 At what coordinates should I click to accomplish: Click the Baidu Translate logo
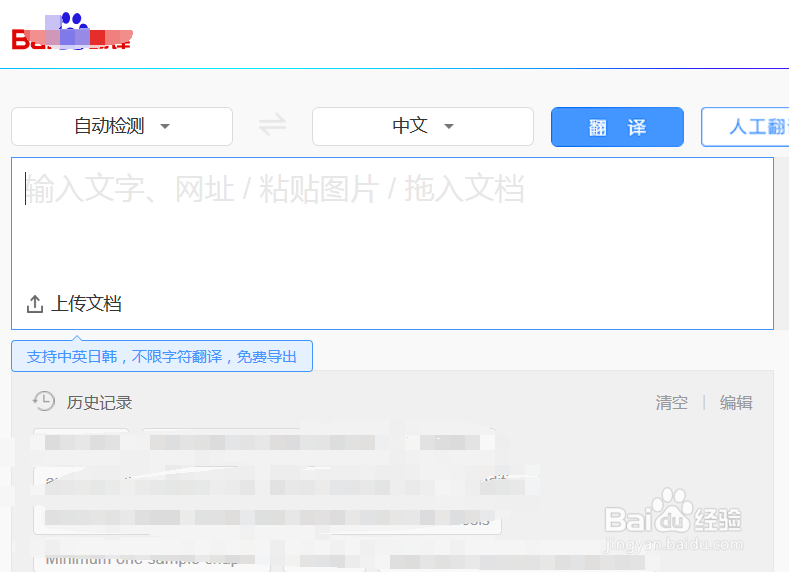pyautogui.click(x=72, y=32)
